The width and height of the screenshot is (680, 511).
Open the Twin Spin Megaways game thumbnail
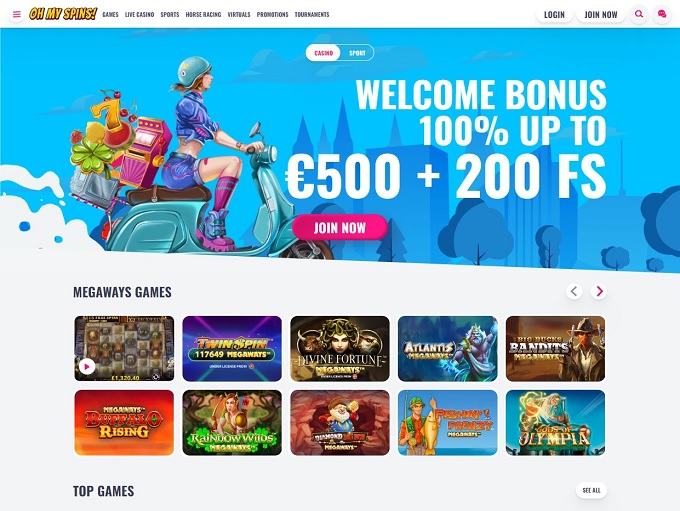point(232,349)
